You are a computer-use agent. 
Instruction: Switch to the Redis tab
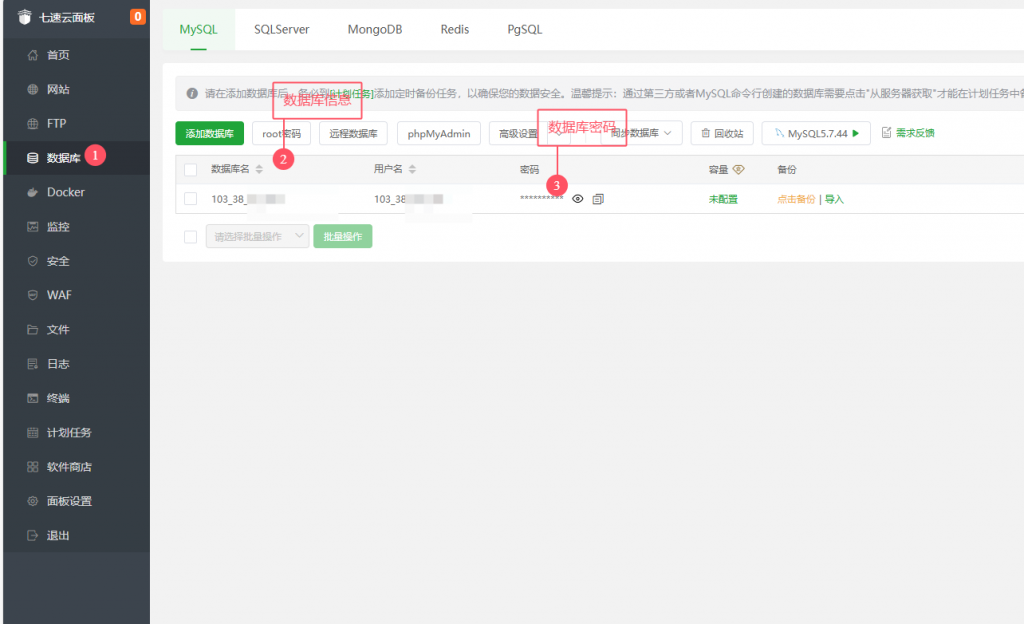pos(455,30)
